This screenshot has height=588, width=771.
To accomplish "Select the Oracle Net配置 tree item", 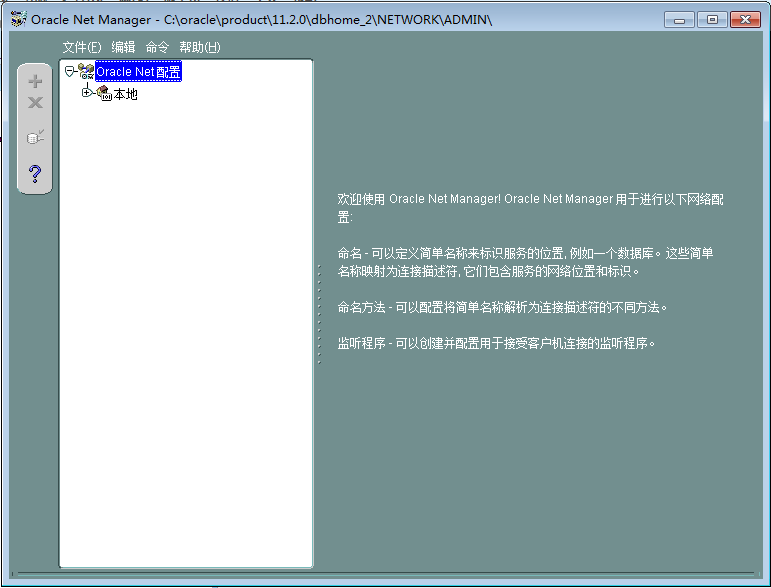I will pos(138,72).
